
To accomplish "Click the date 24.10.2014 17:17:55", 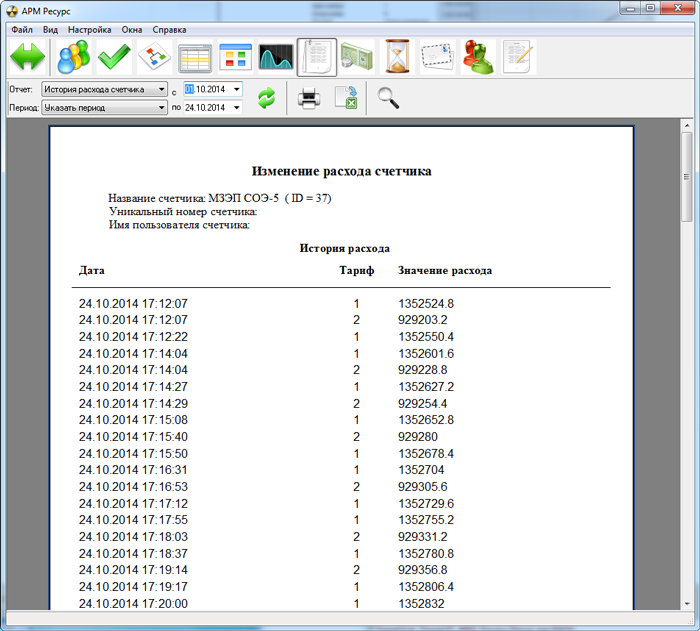I will [133, 520].
